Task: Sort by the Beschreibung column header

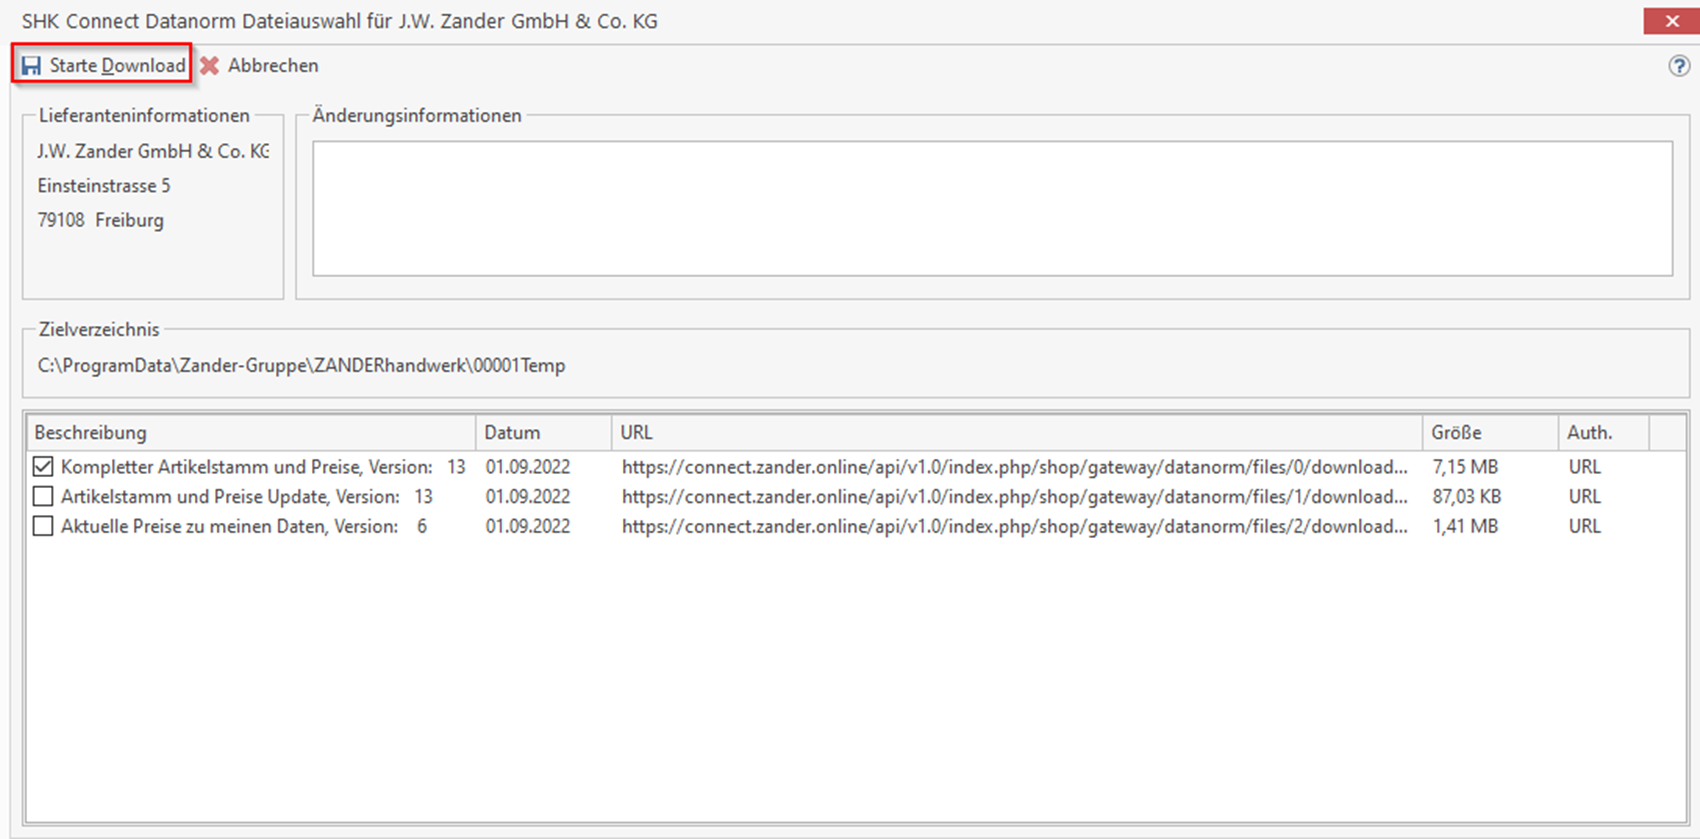Action: click(x=90, y=433)
